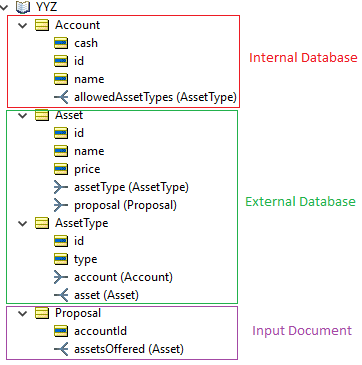Click the type attribute icon
Image resolution: width=362 pixels, height=365 pixels.
click(61, 259)
